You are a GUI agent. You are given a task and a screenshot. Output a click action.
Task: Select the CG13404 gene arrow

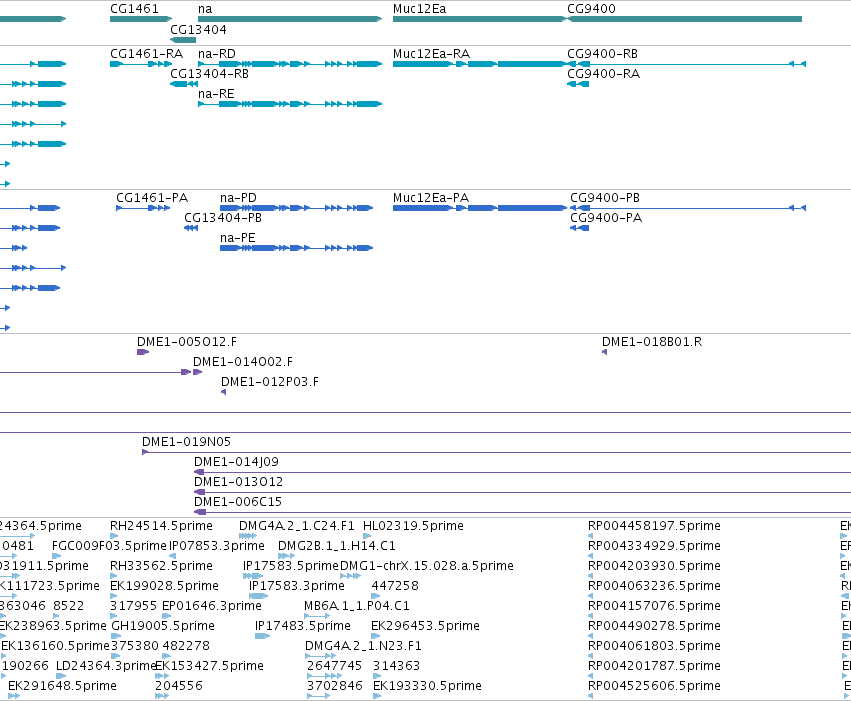pyautogui.click(x=183, y=40)
